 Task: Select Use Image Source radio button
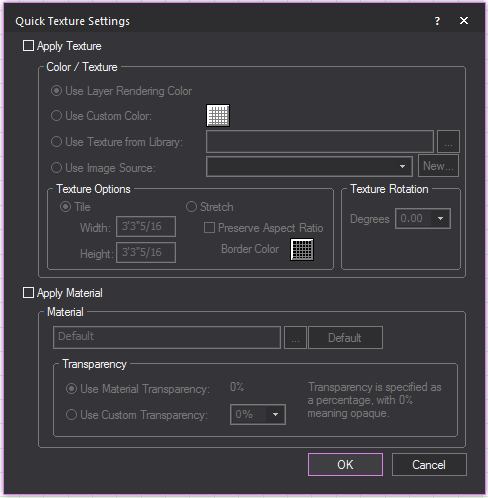pyautogui.click(x=56, y=167)
